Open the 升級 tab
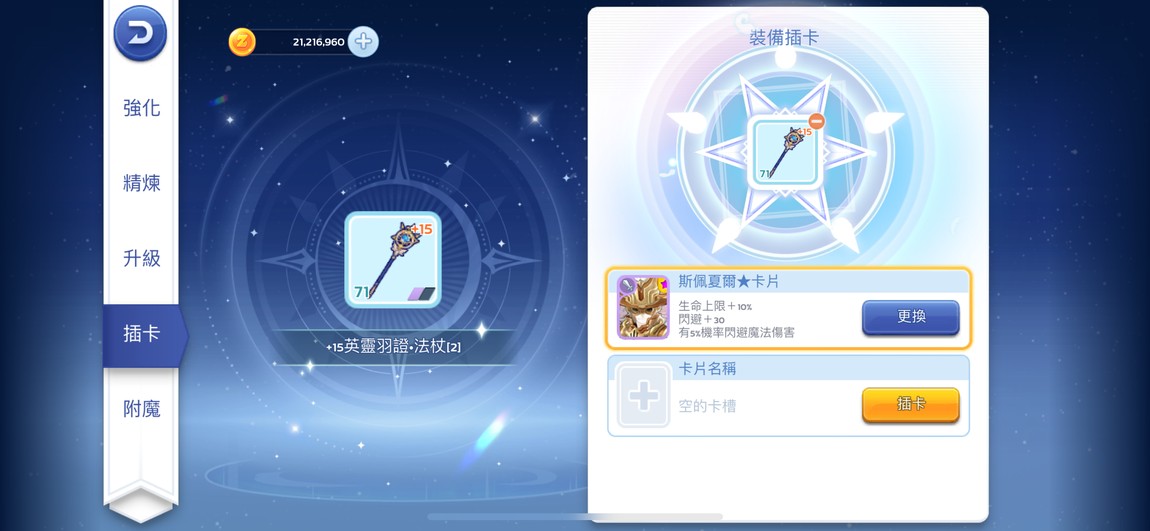This screenshot has height=531, width=1150. point(141,258)
